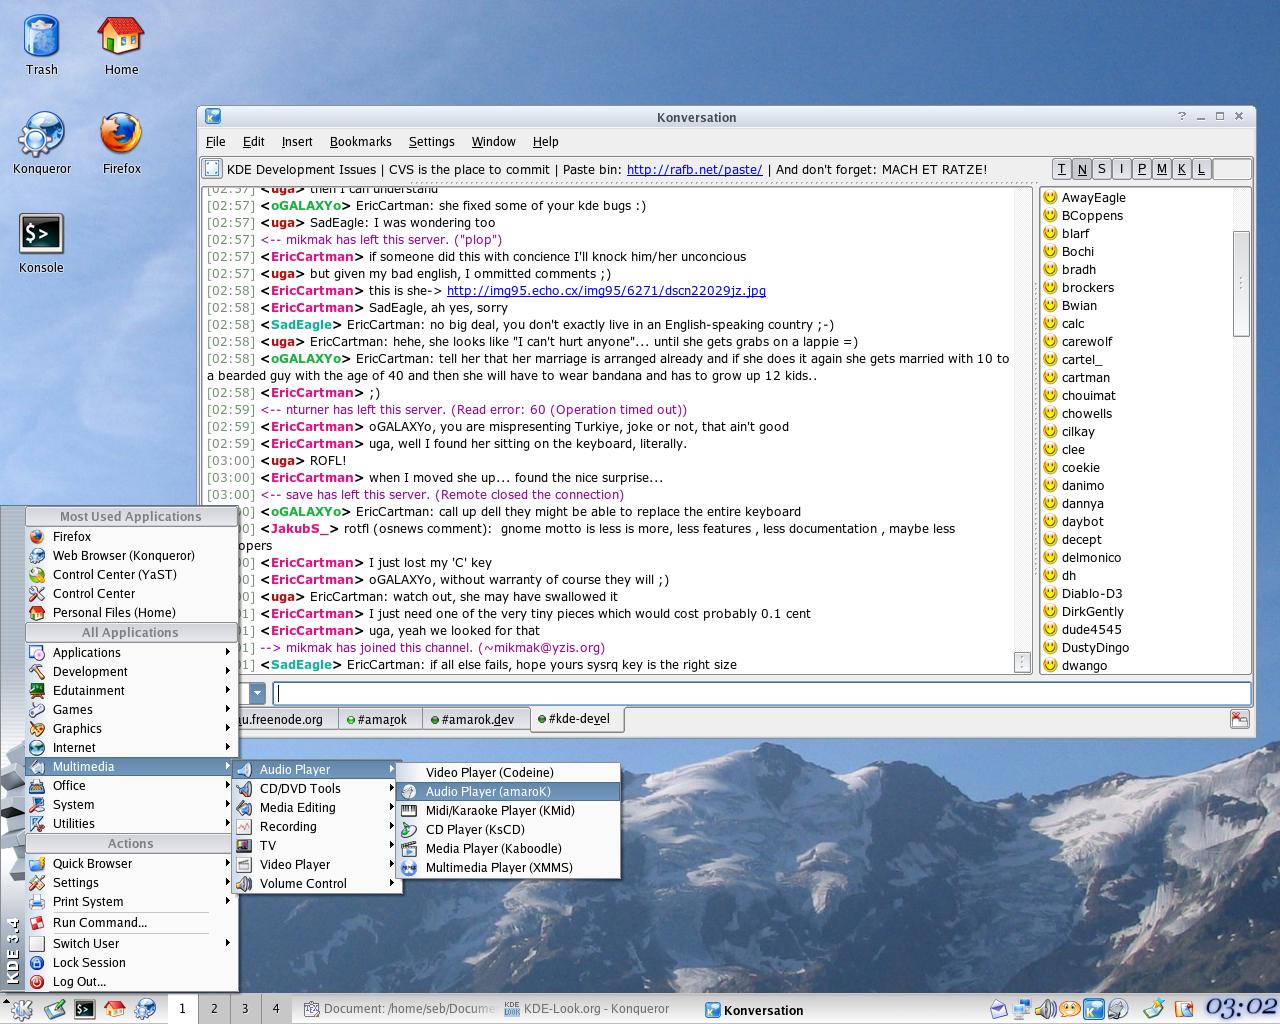Image resolution: width=1280 pixels, height=1024 pixels.
Task: Expand the Games submenu
Action: [130, 709]
